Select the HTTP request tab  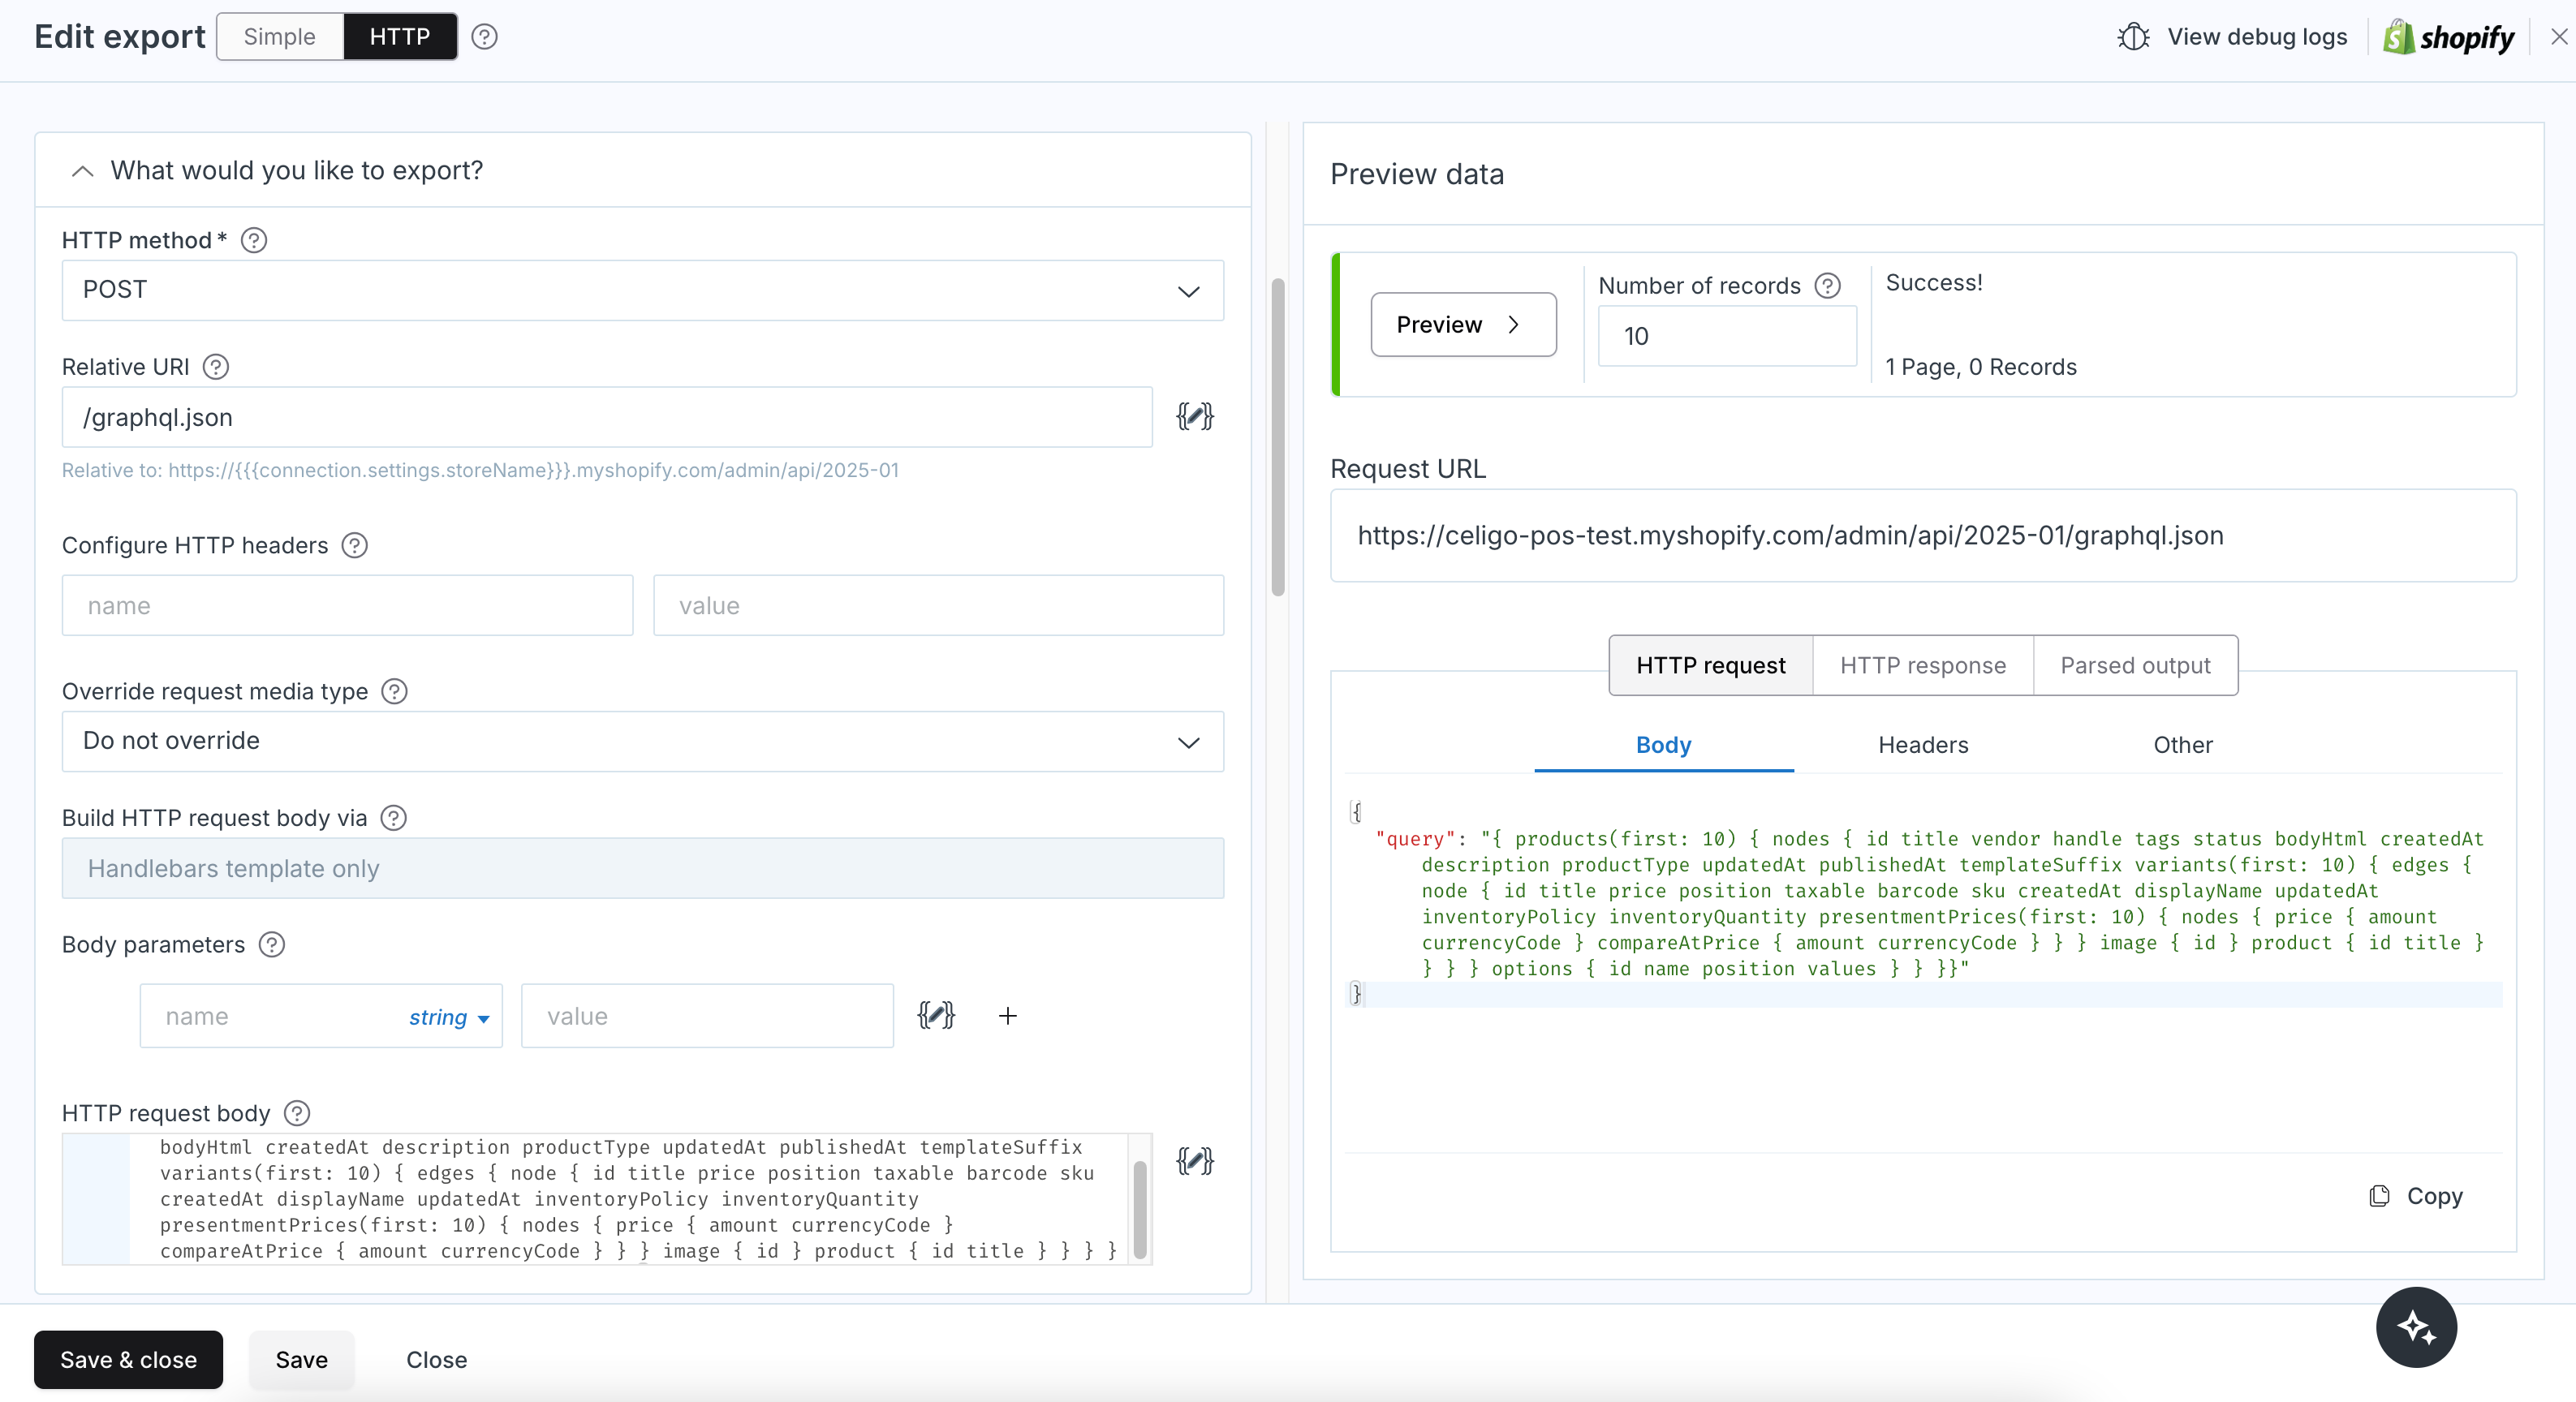(1710, 665)
